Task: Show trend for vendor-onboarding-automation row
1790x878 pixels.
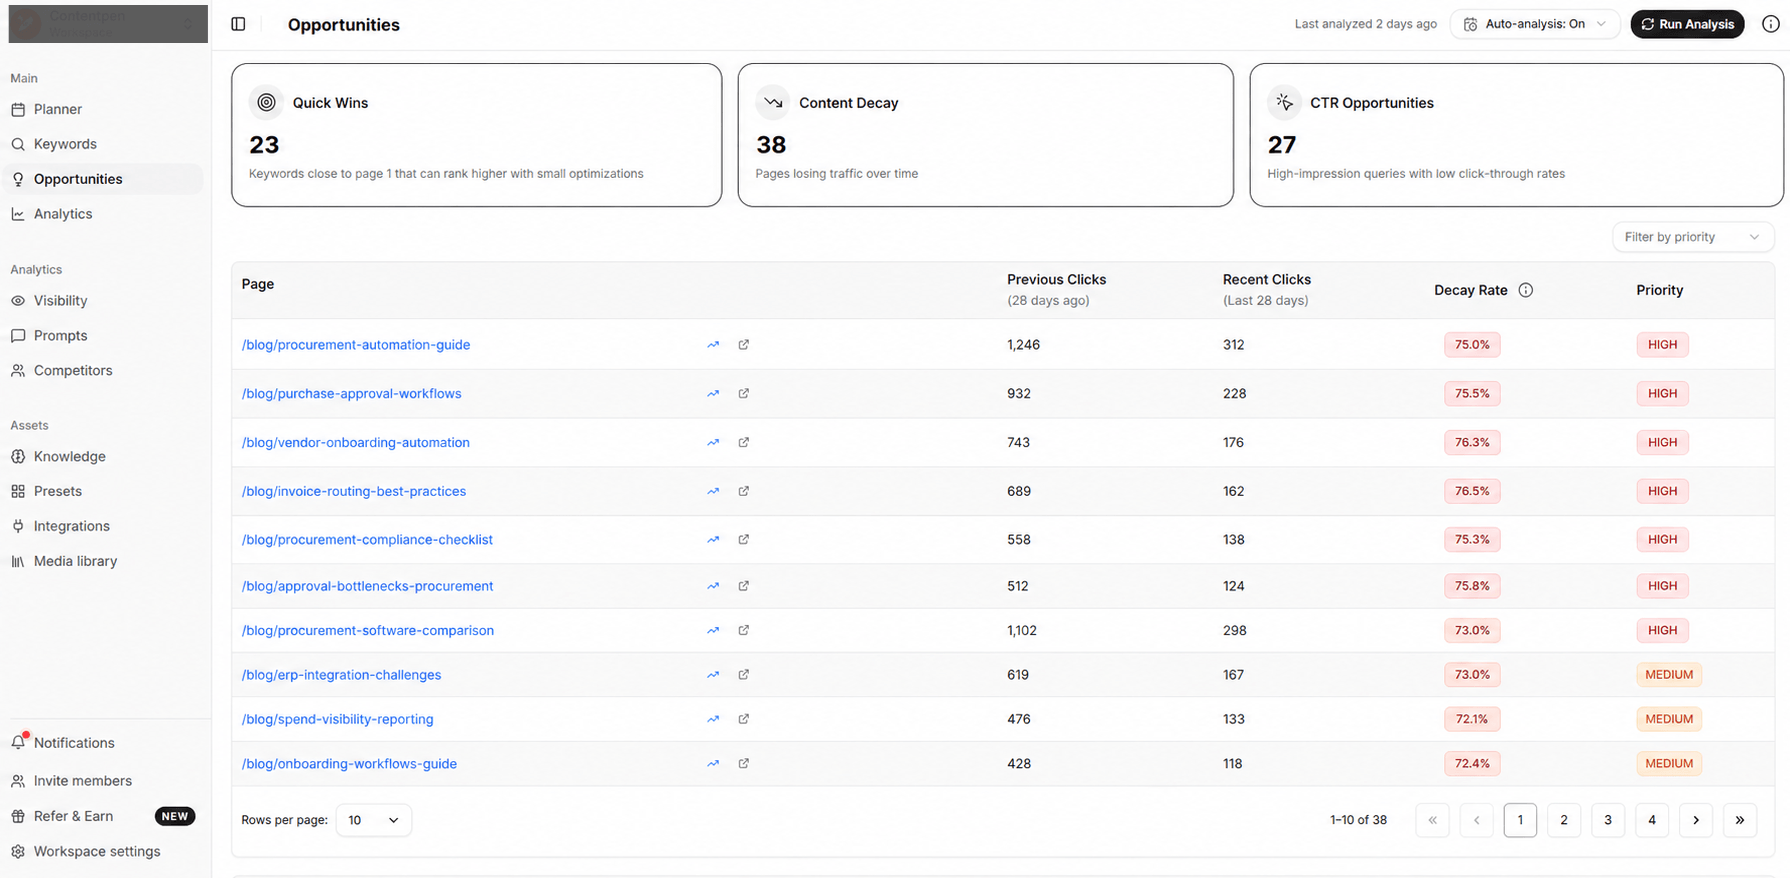Action: (713, 442)
